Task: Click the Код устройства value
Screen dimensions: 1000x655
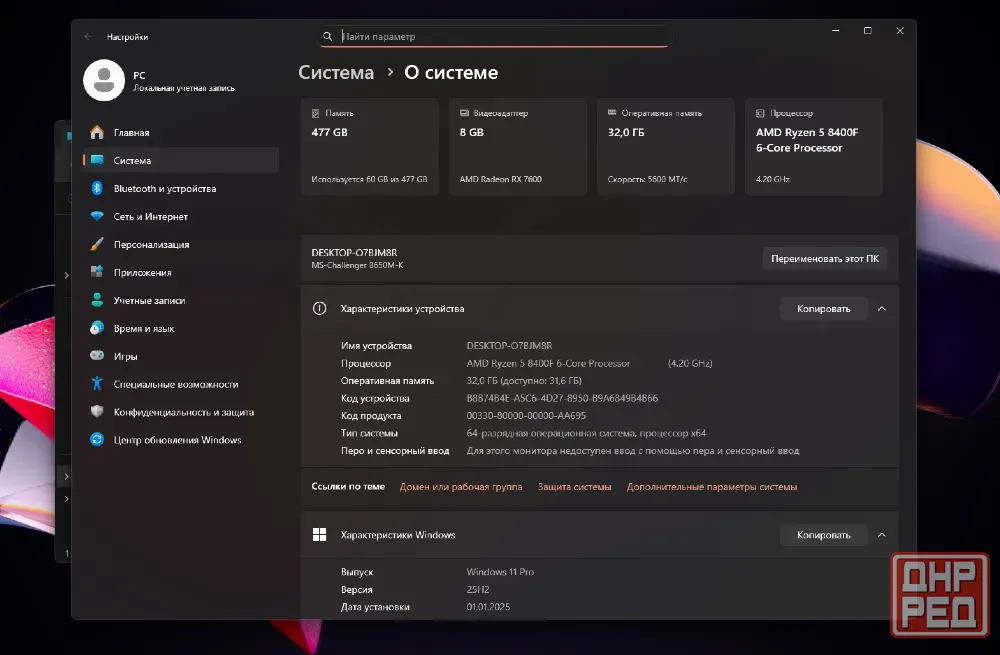Action: (x=562, y=398)
